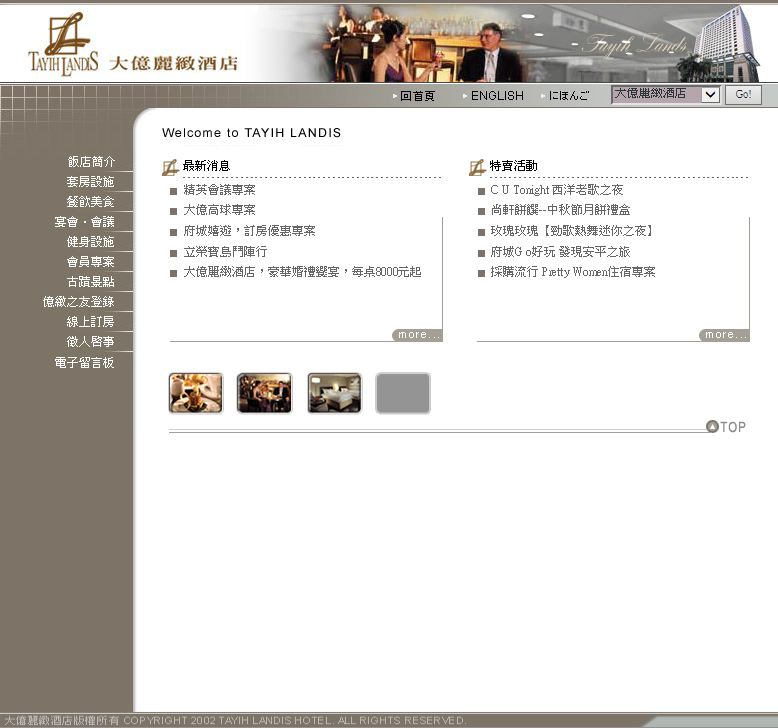The width and height of the screenshot is (778, 728).
Task: Click the Welcome to TAYIH LANDIS heading
Action: pyautogui.click(x=252, y=133)
